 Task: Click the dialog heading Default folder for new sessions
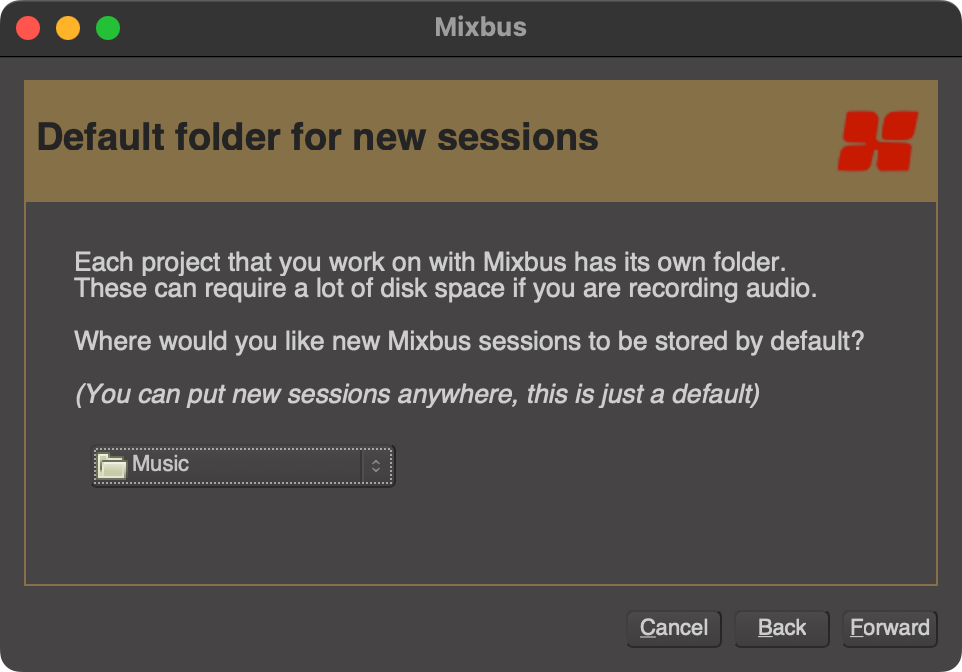tap(316, 137)
